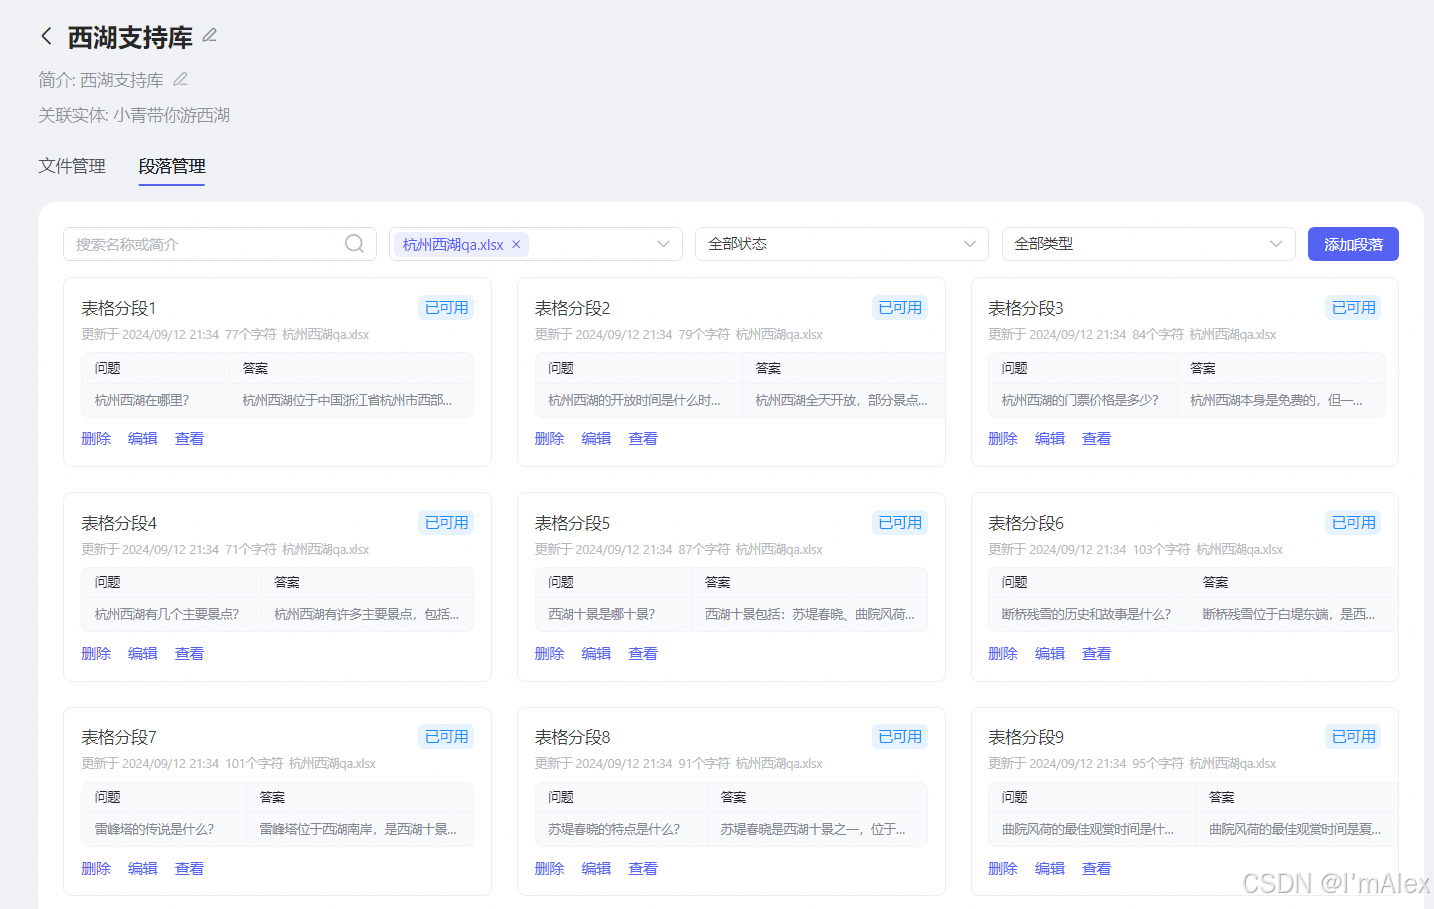
Task: Delete 表格分段9
Action: coord(1003,868)
